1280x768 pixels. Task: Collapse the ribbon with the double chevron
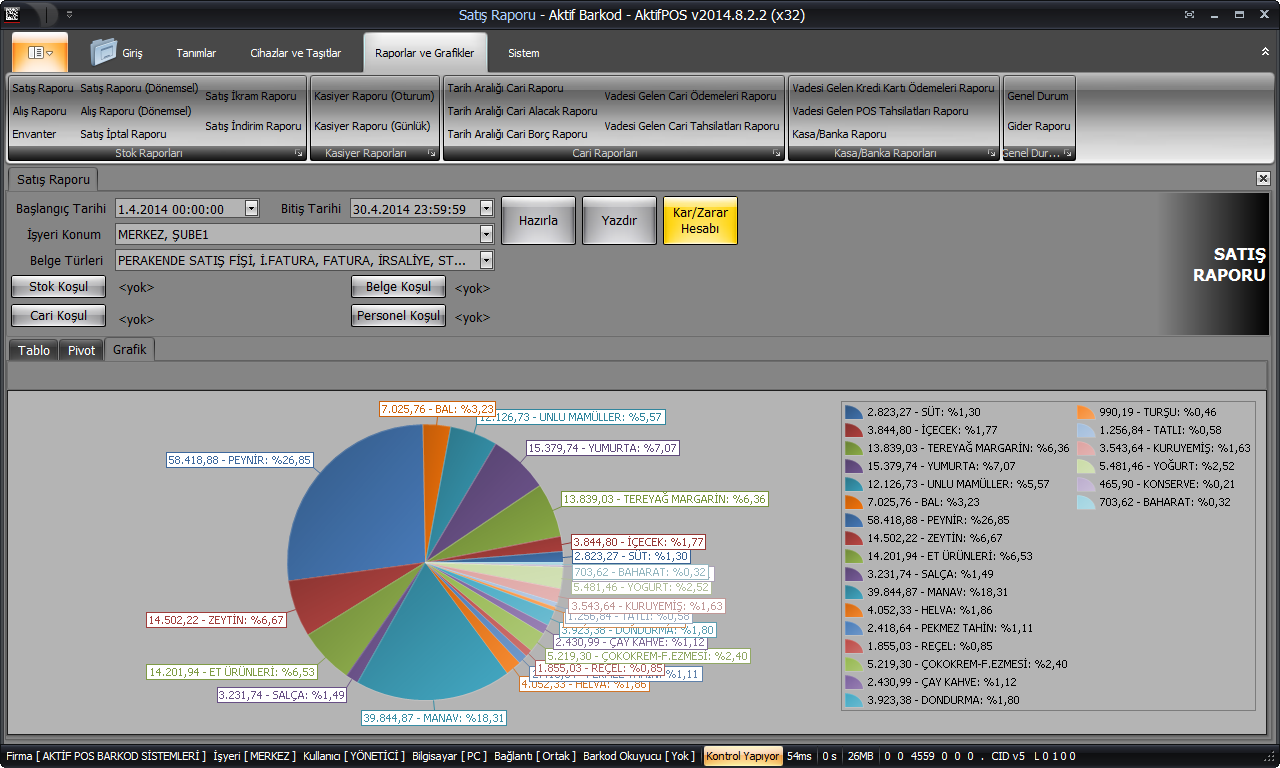point(1265,51)
